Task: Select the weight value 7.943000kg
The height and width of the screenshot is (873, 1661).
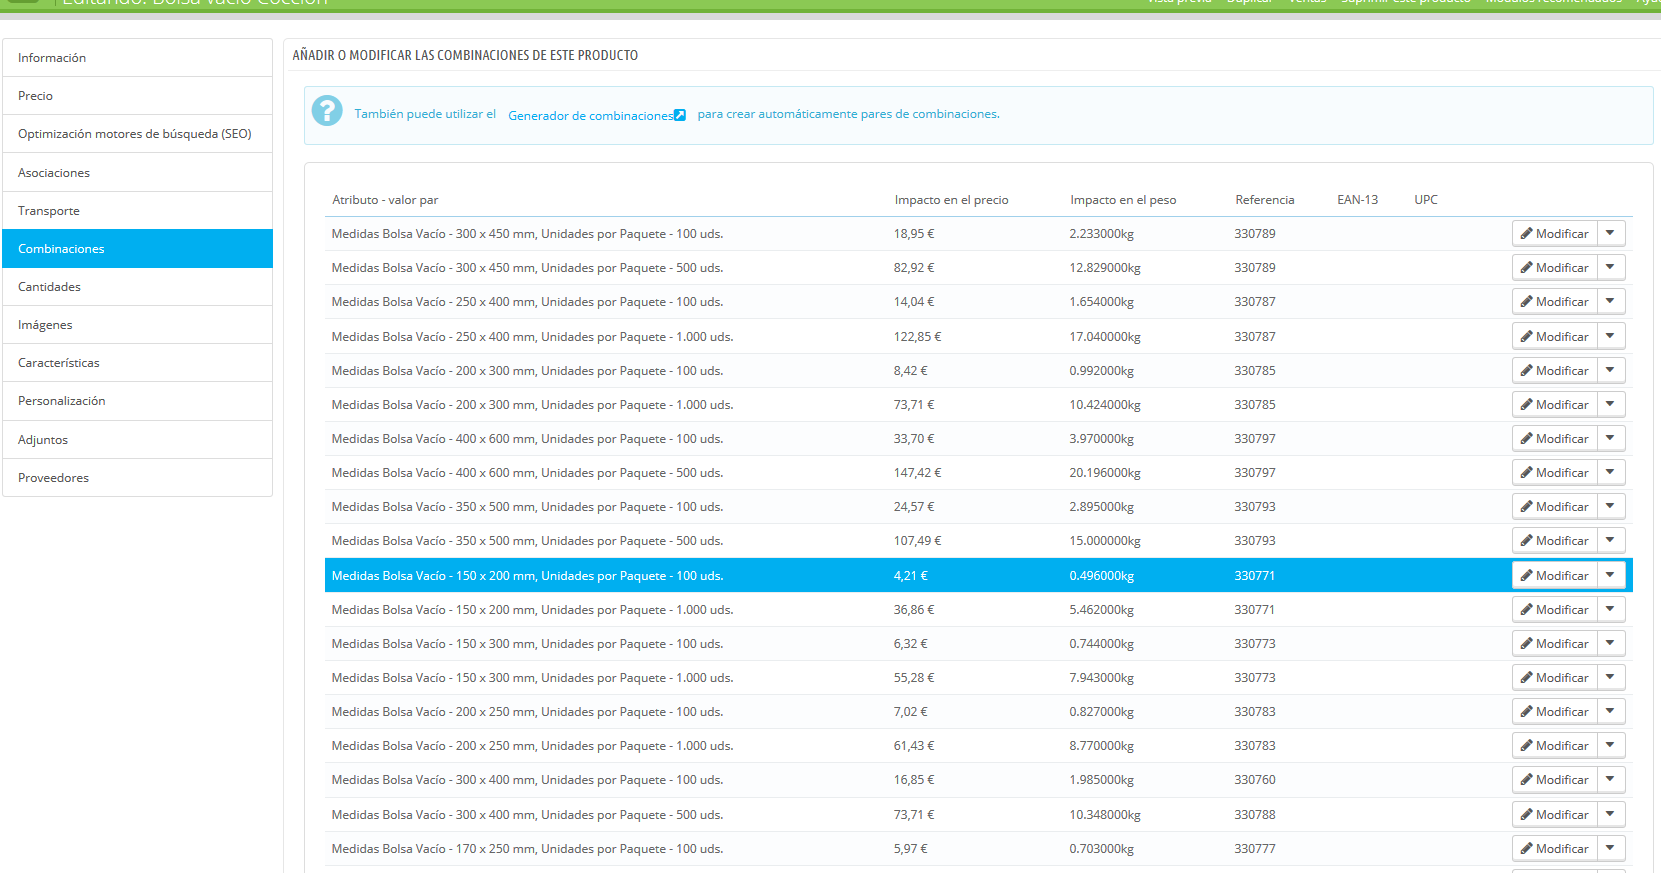Action: pyautogui.click(x=1101, y=678)
